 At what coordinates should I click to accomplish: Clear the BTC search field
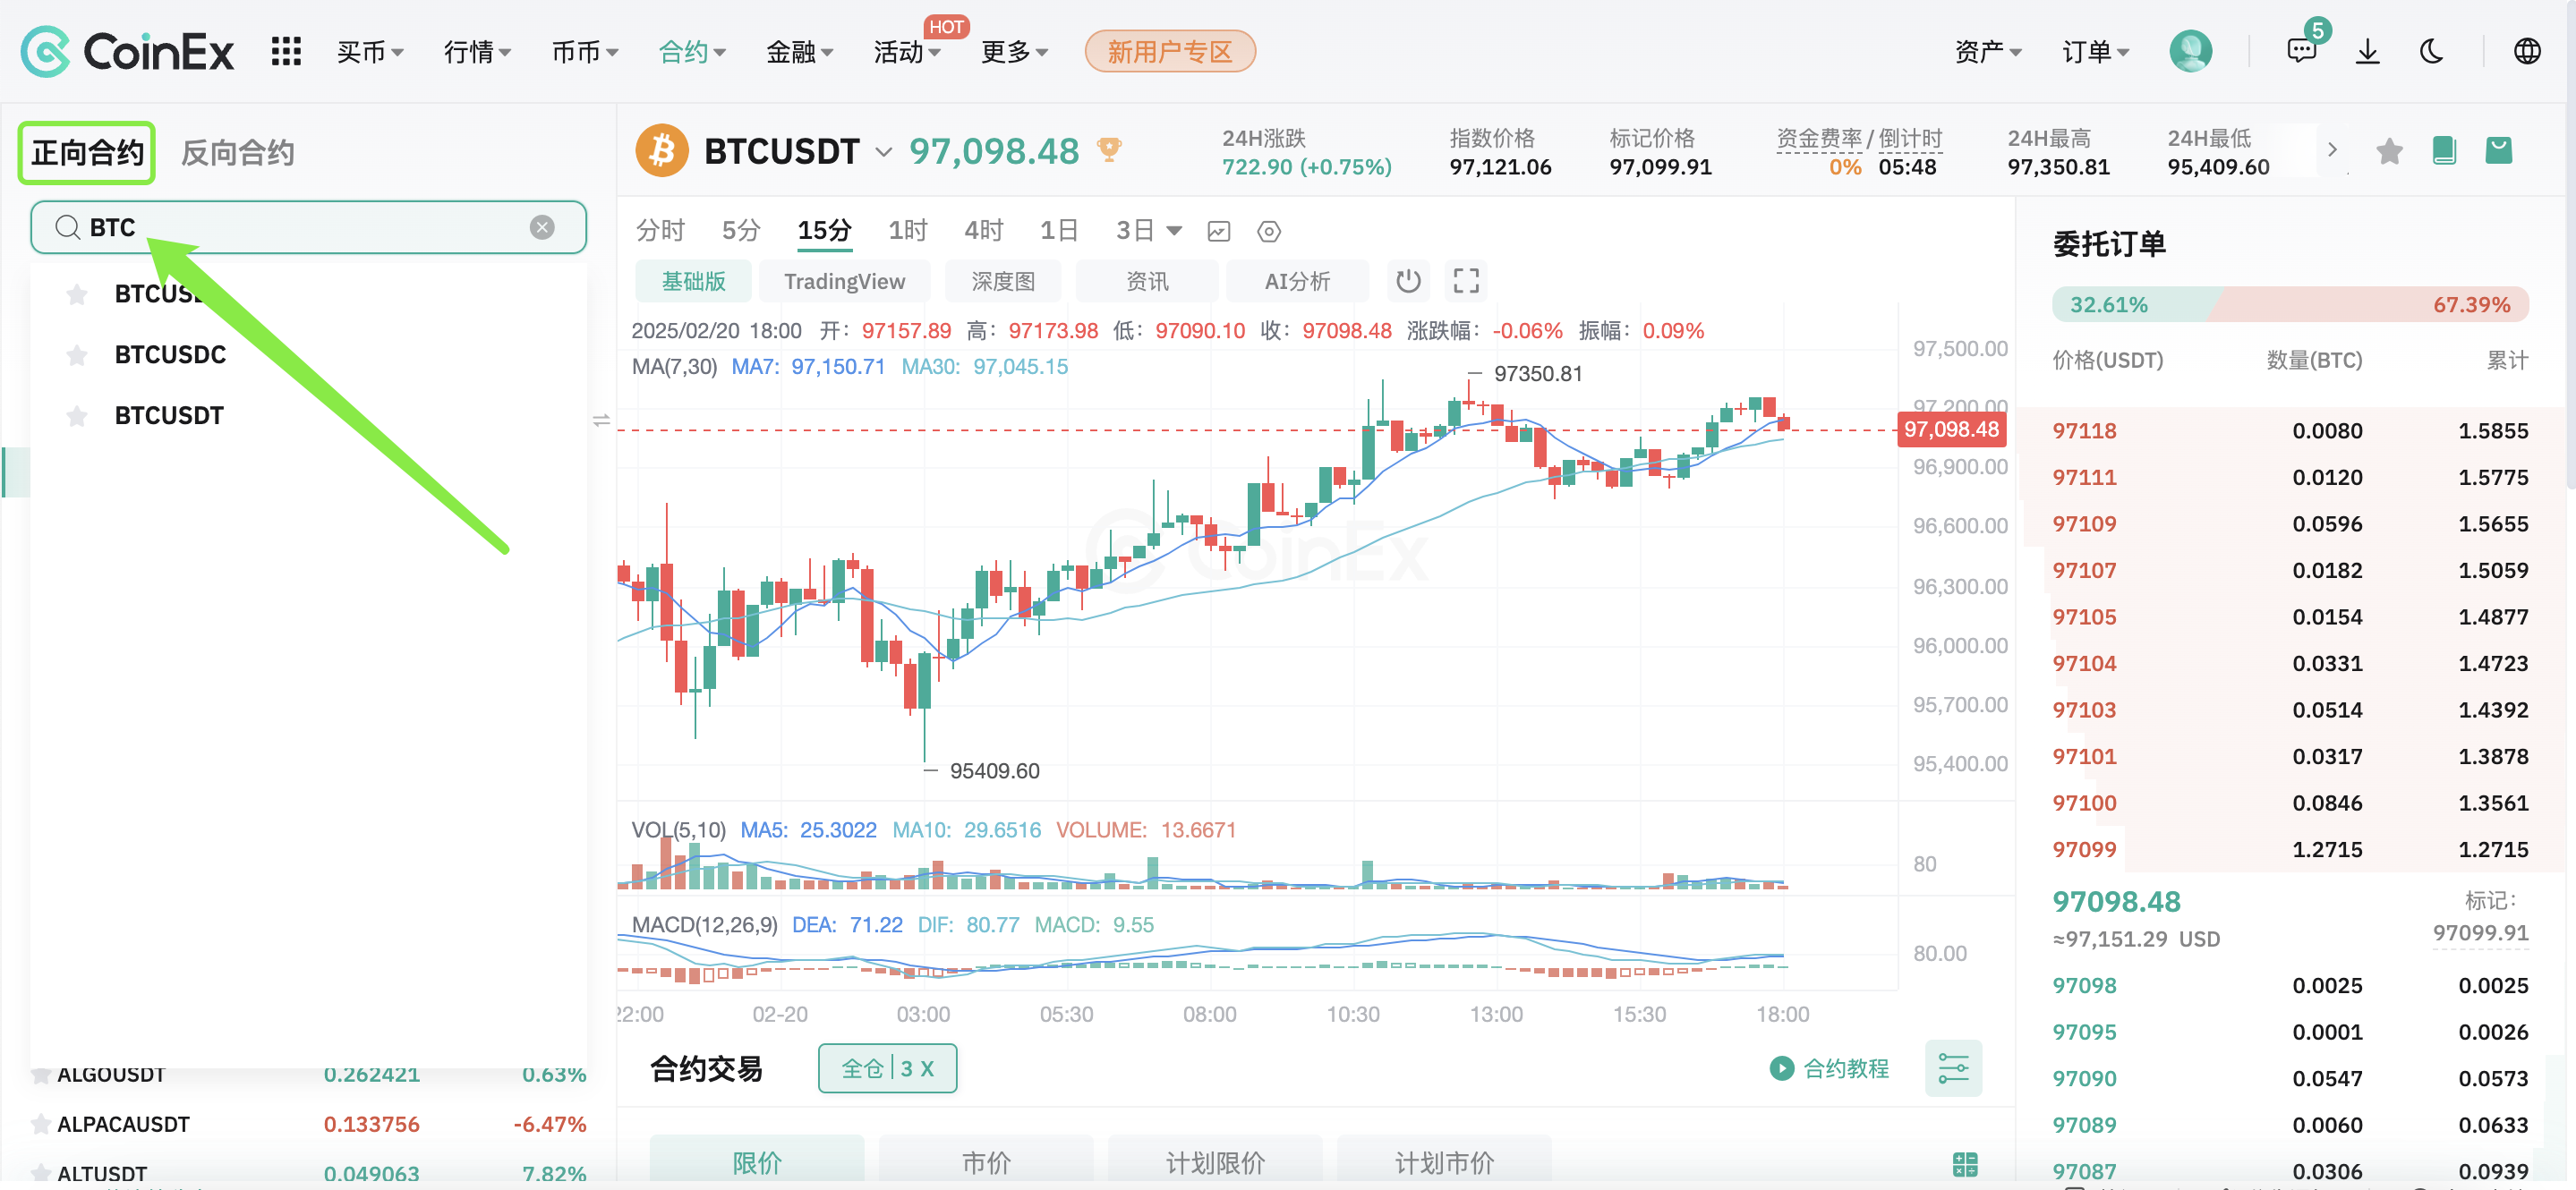(542, 227)
